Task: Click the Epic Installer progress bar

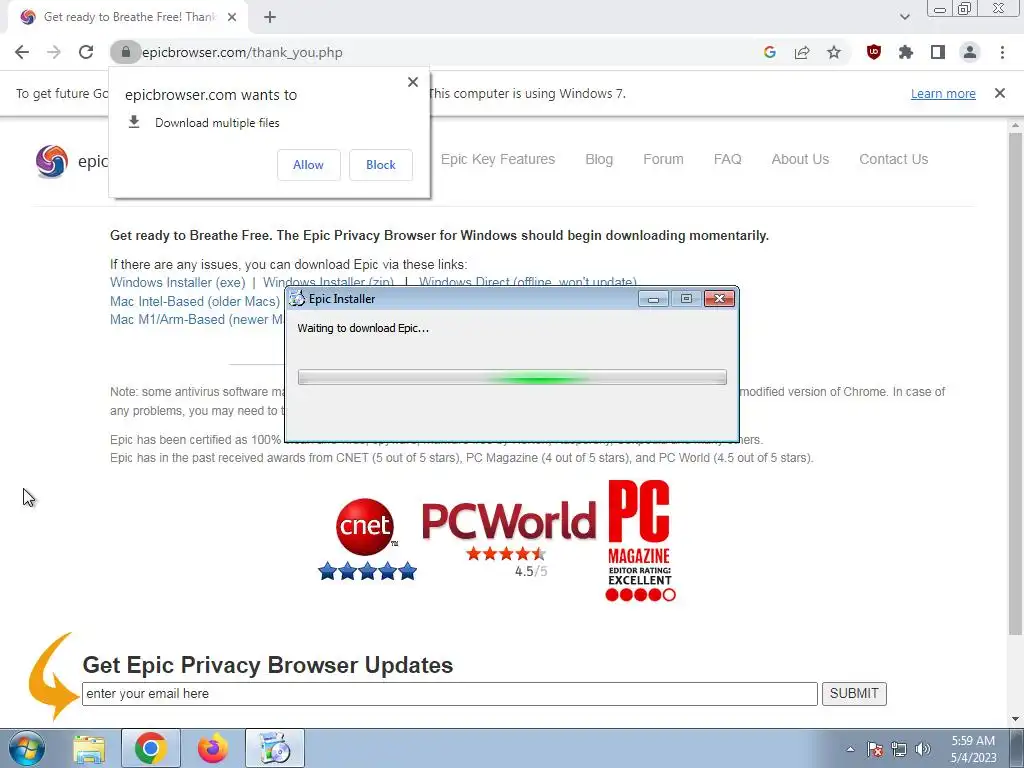Action: point(512,377)
